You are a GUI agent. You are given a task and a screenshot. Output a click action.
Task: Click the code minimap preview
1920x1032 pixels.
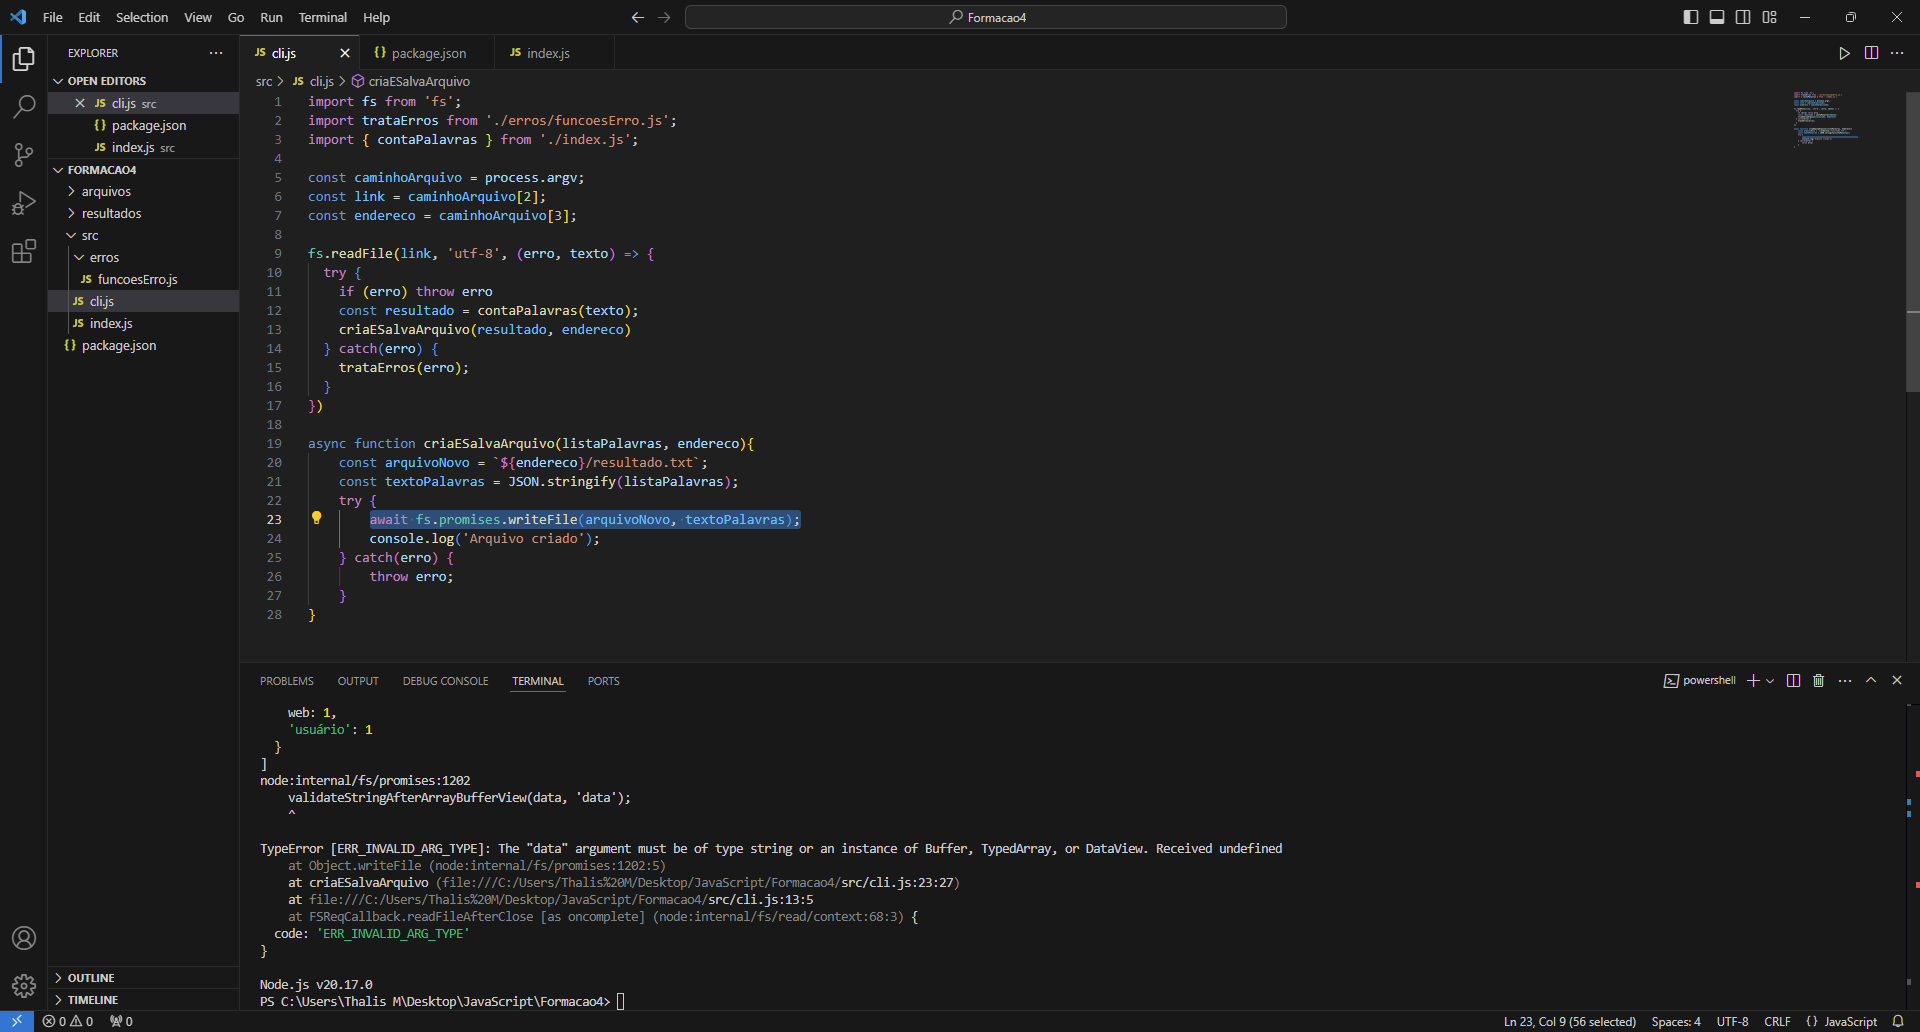(1826, 118)
